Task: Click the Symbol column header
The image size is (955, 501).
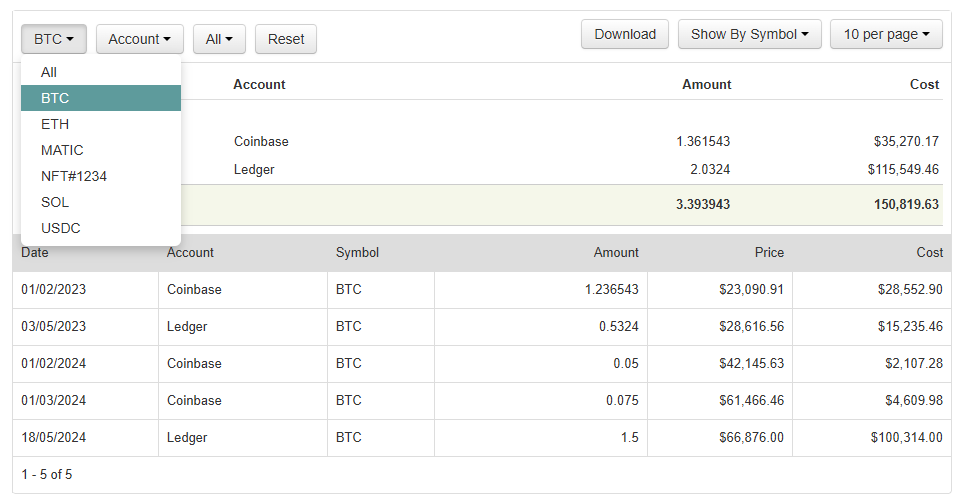Action: tap(357, 253)
